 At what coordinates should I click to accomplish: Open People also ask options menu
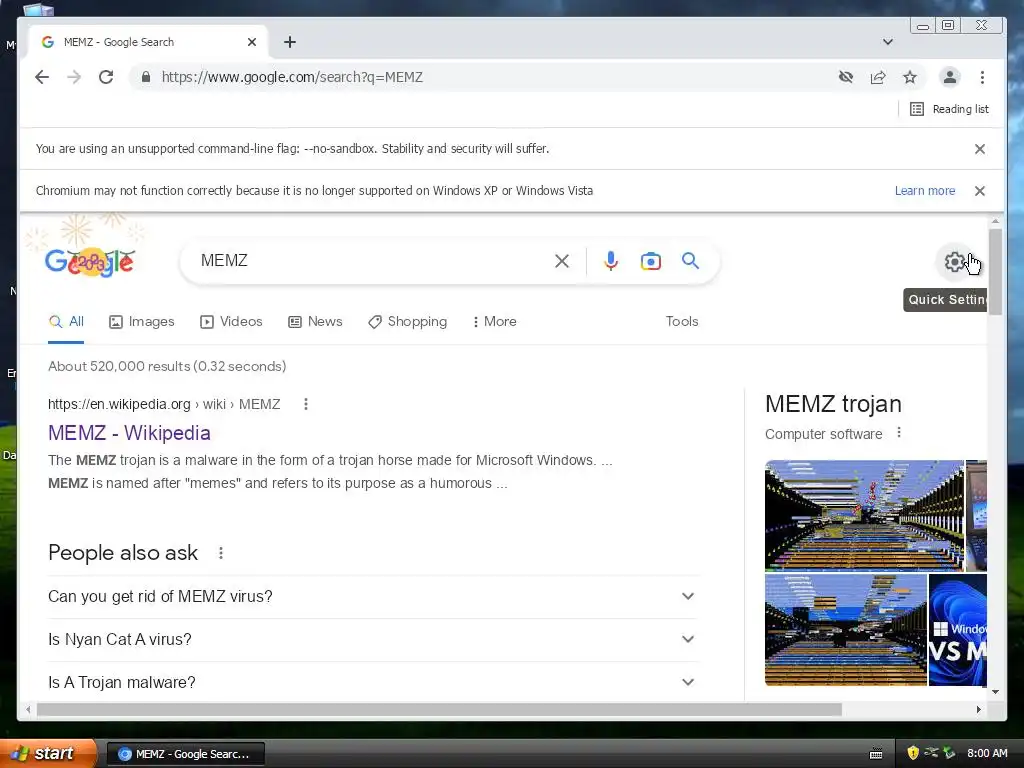(x=221, y=553)
